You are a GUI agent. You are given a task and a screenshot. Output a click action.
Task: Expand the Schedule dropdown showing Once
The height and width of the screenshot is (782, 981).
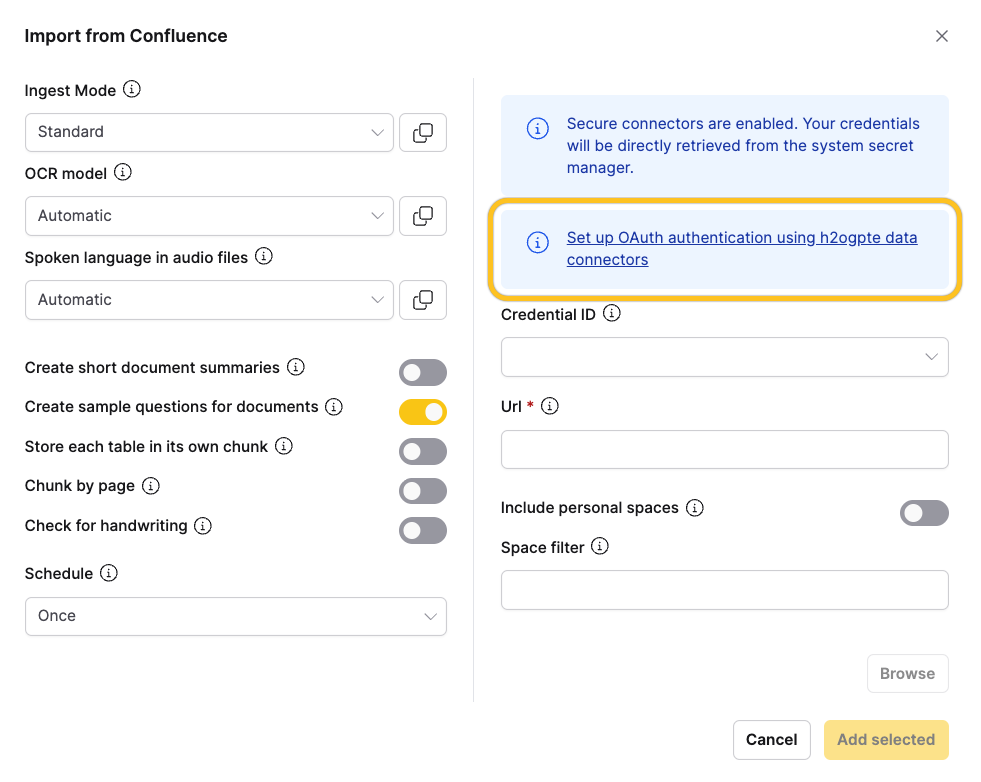coord(235,616)
